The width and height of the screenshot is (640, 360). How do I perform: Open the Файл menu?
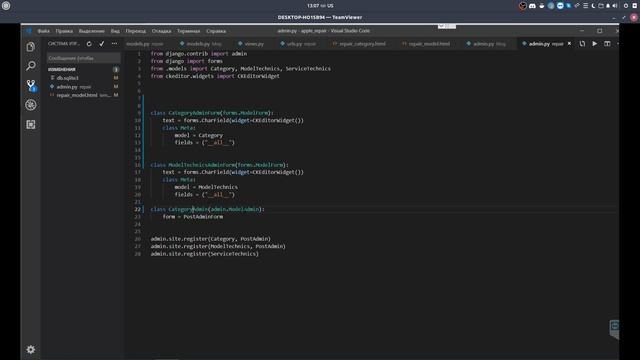43,31
